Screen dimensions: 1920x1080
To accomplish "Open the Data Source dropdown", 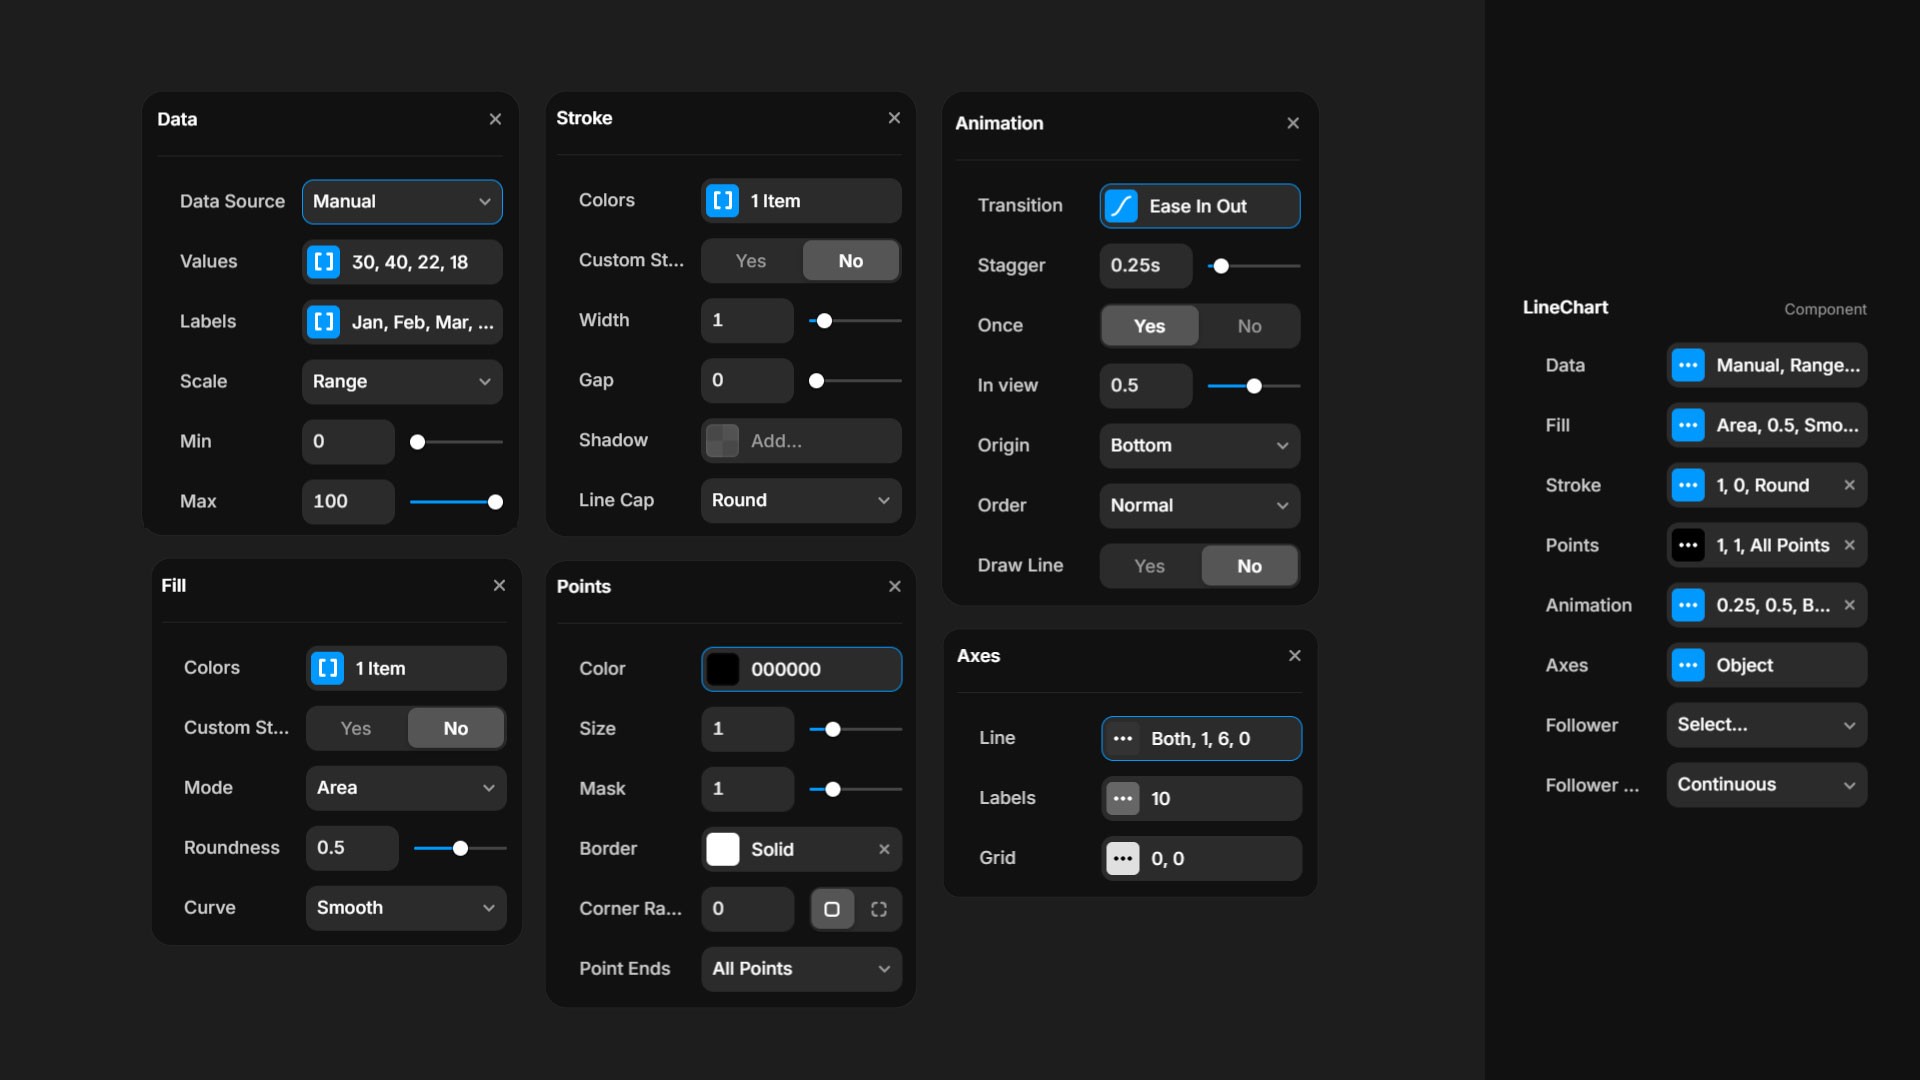I will (x=402, y=202).
